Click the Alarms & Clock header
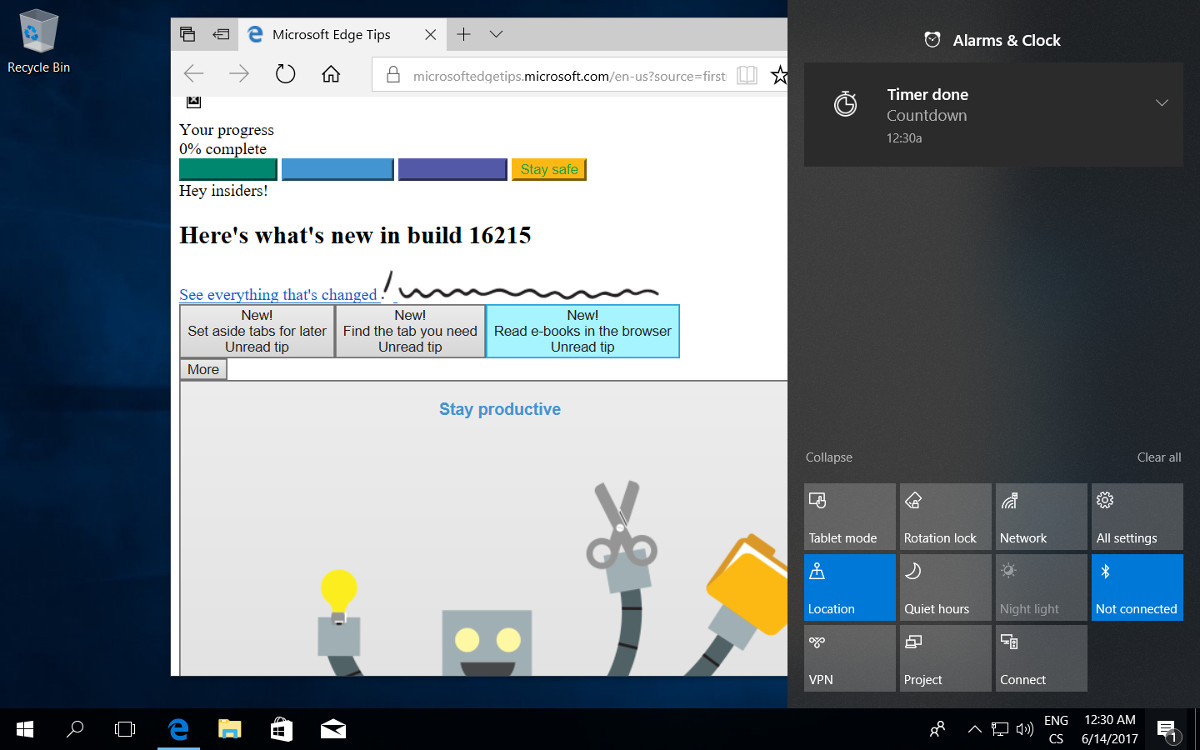Screen dimensions: 1200x750 [993, 40]
